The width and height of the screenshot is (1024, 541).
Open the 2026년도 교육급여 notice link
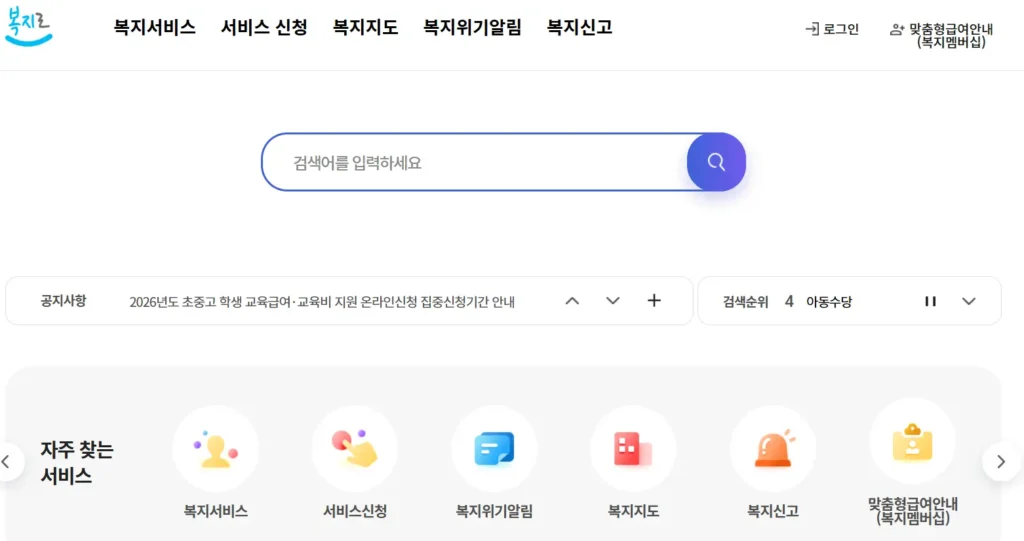322,302
